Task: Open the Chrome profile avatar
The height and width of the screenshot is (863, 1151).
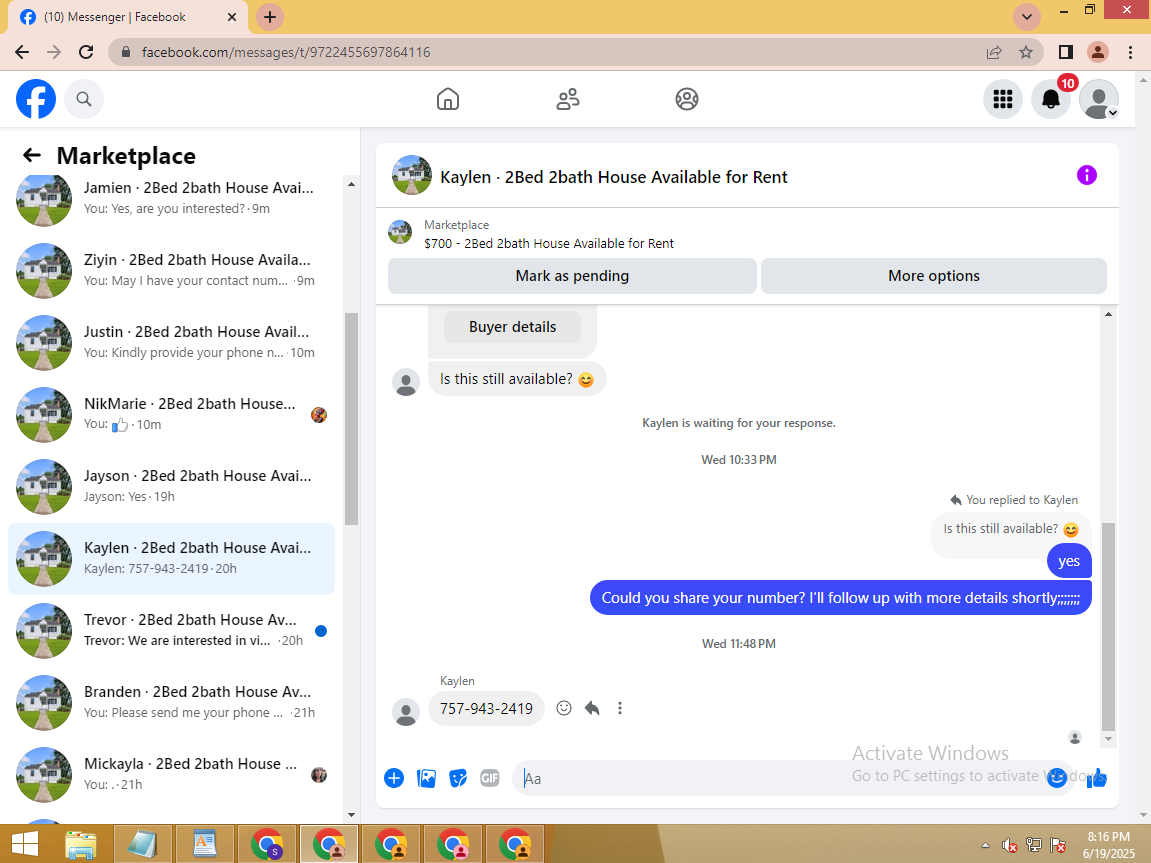Action: pyautogui.click(x=1097, y=52)
